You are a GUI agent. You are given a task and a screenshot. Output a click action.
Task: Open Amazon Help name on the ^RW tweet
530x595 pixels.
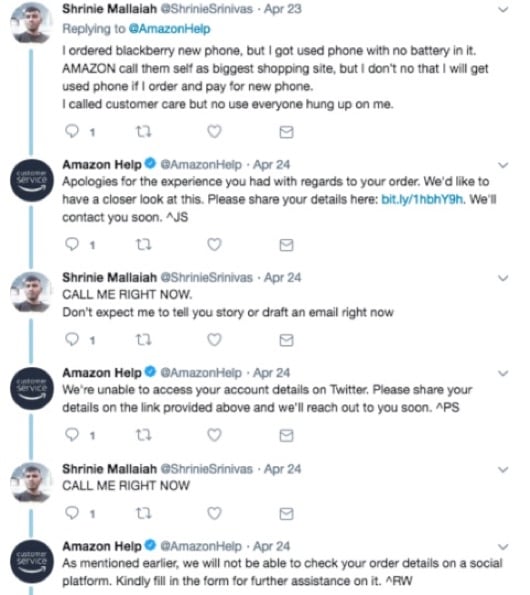102,546
